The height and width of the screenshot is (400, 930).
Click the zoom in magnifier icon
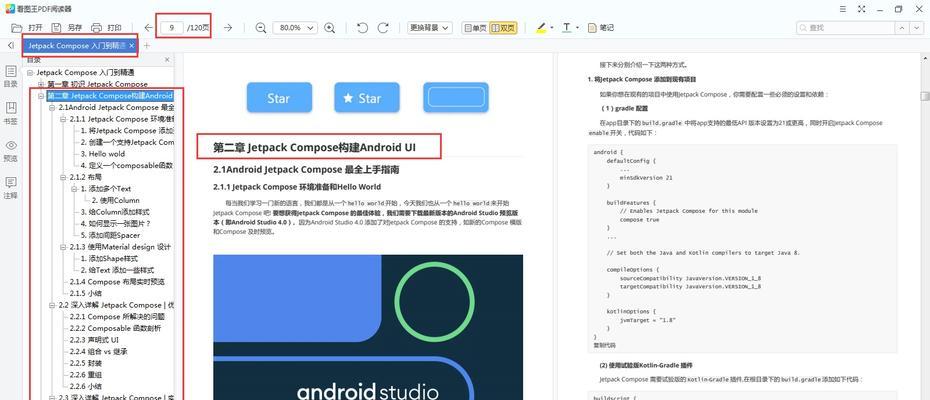pos(330,28)
